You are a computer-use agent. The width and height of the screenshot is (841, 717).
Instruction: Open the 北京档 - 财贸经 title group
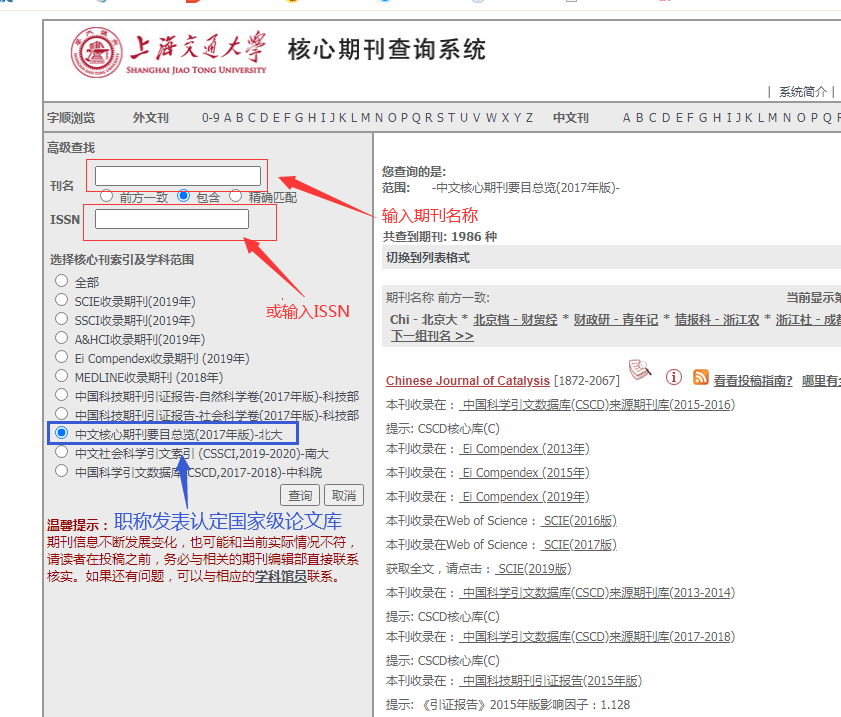[515, 320]
